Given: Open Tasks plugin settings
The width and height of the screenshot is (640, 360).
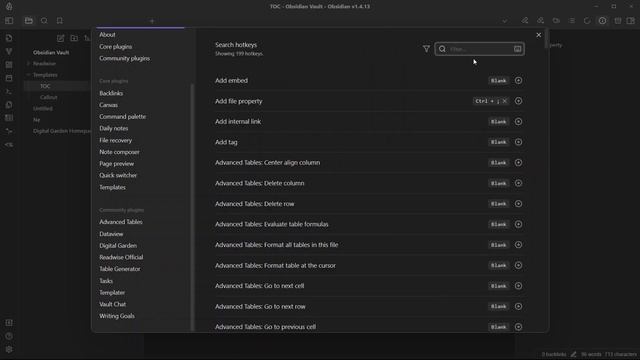Looking at the screenshot, I should (106, 281).
